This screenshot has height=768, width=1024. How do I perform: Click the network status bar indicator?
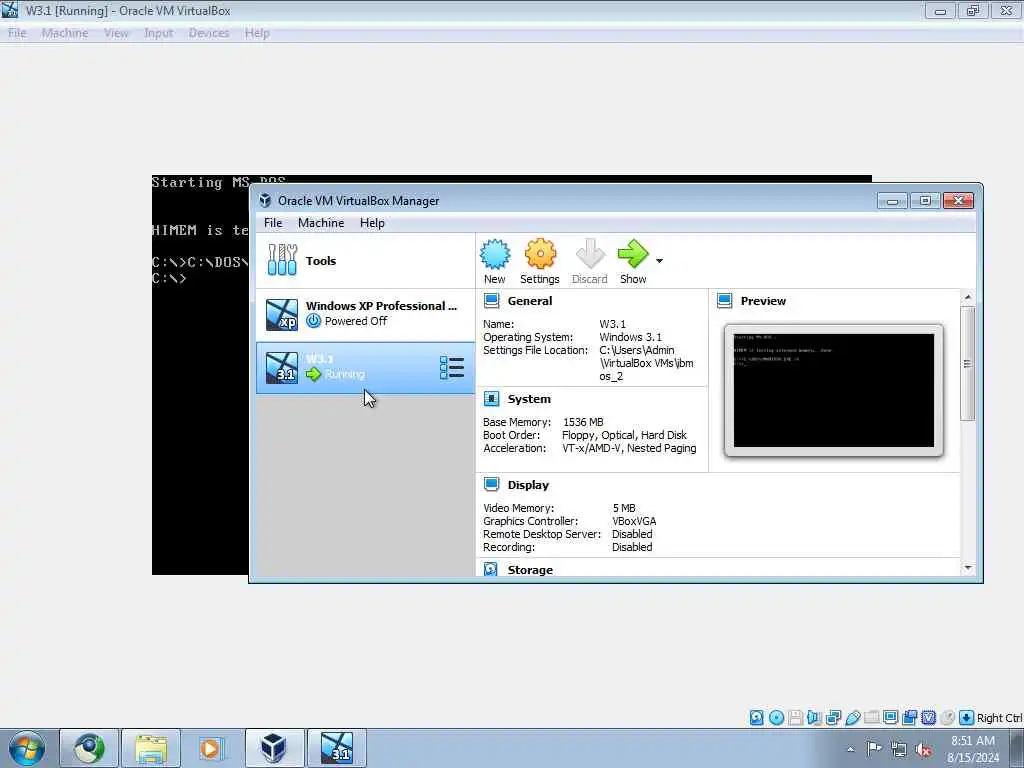[833, 718]
